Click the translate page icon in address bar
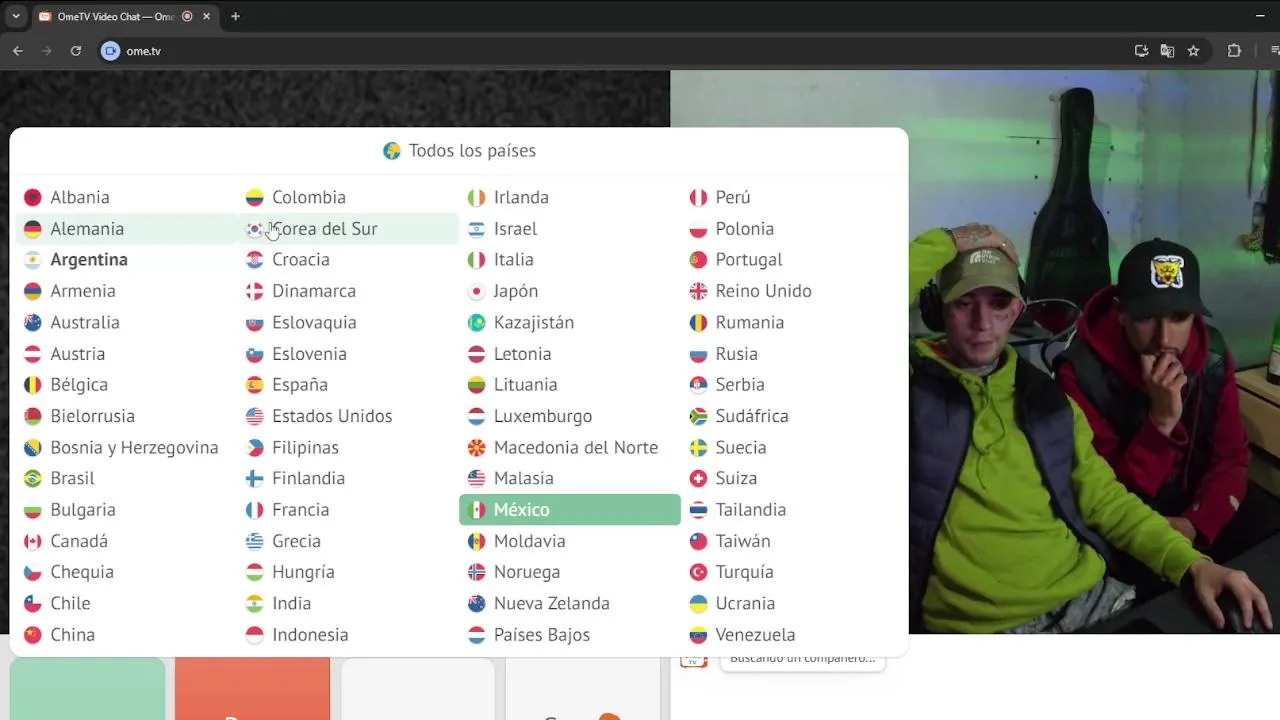The width and height of the screenshot is (1280, 720). click(x=1167, y=51)
